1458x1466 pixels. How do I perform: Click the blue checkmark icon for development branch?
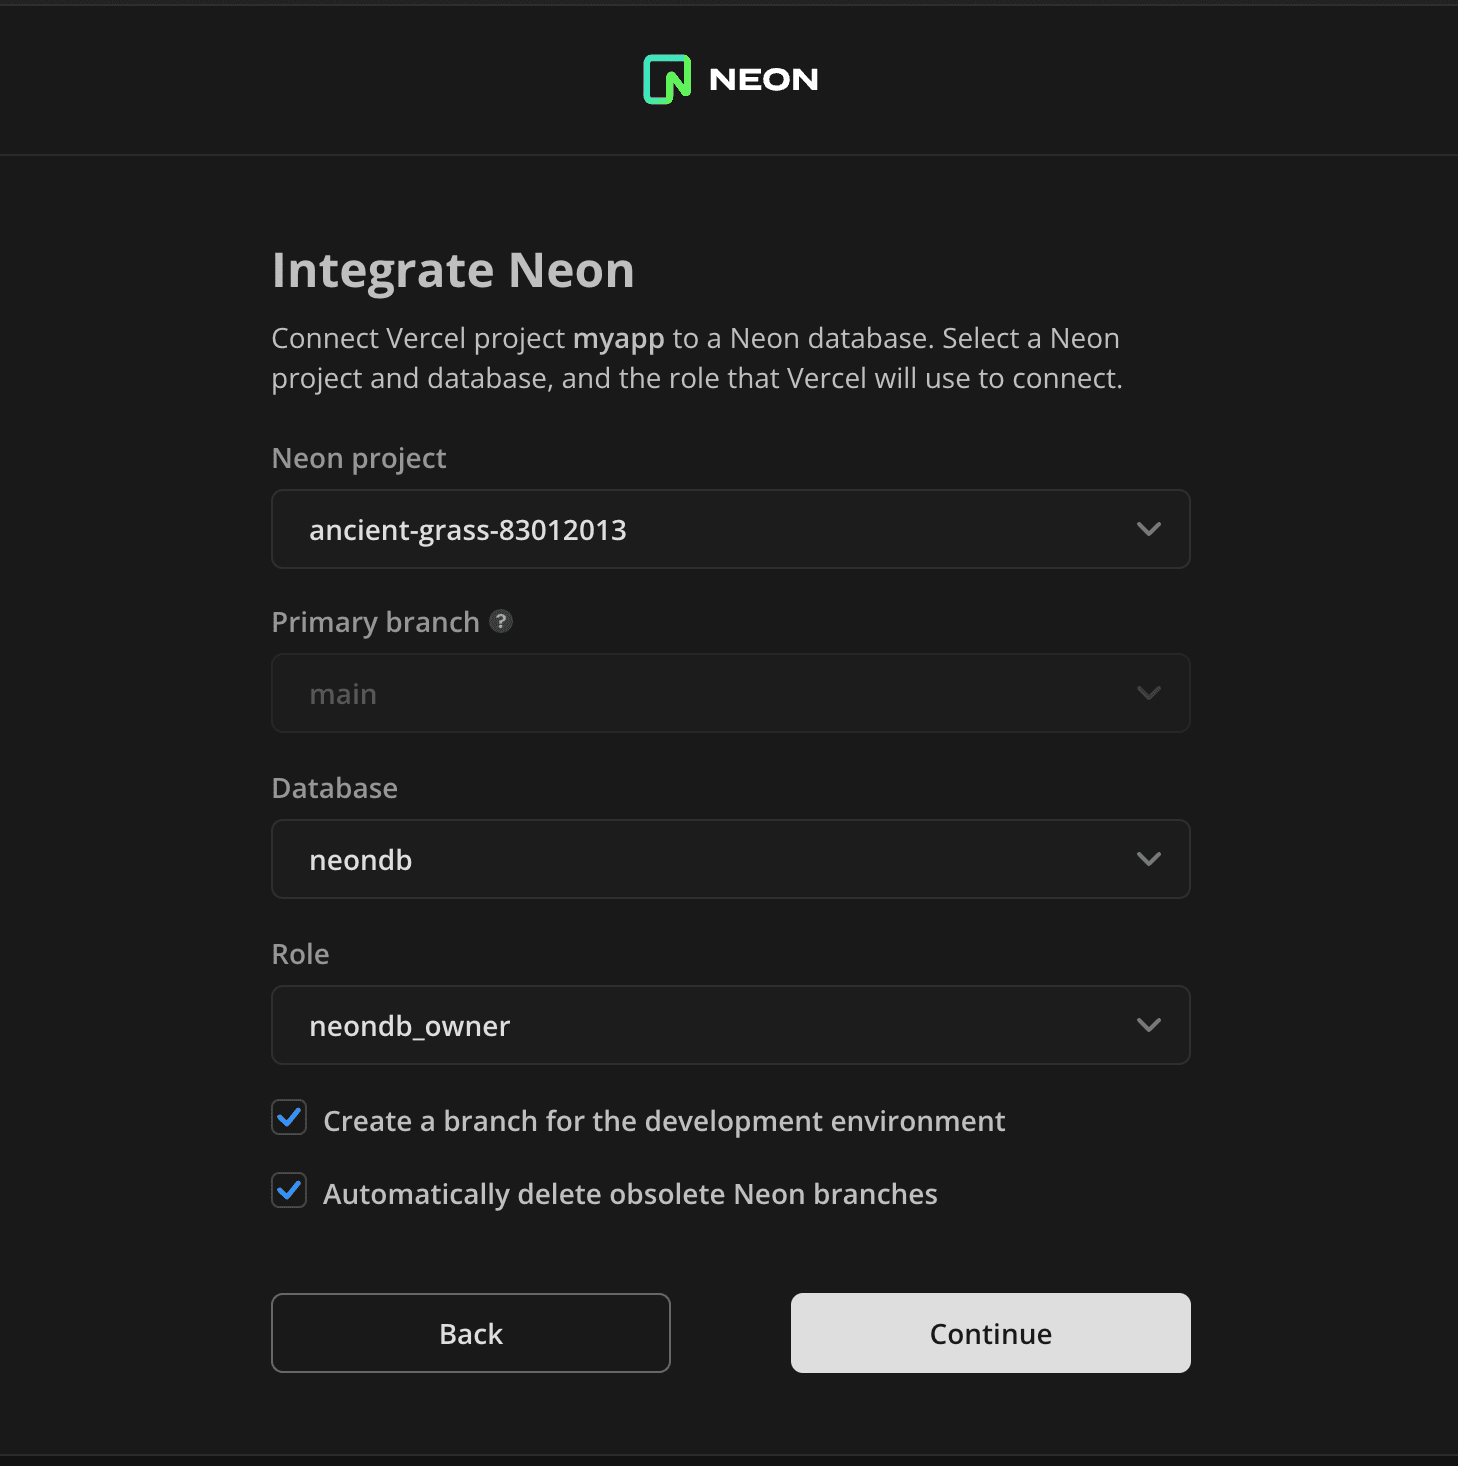point(288,1118)
